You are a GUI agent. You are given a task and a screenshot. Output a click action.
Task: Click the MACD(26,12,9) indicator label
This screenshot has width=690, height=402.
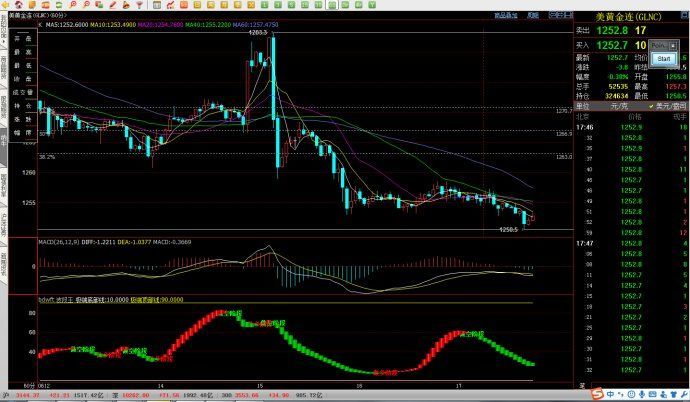(59, 242)
